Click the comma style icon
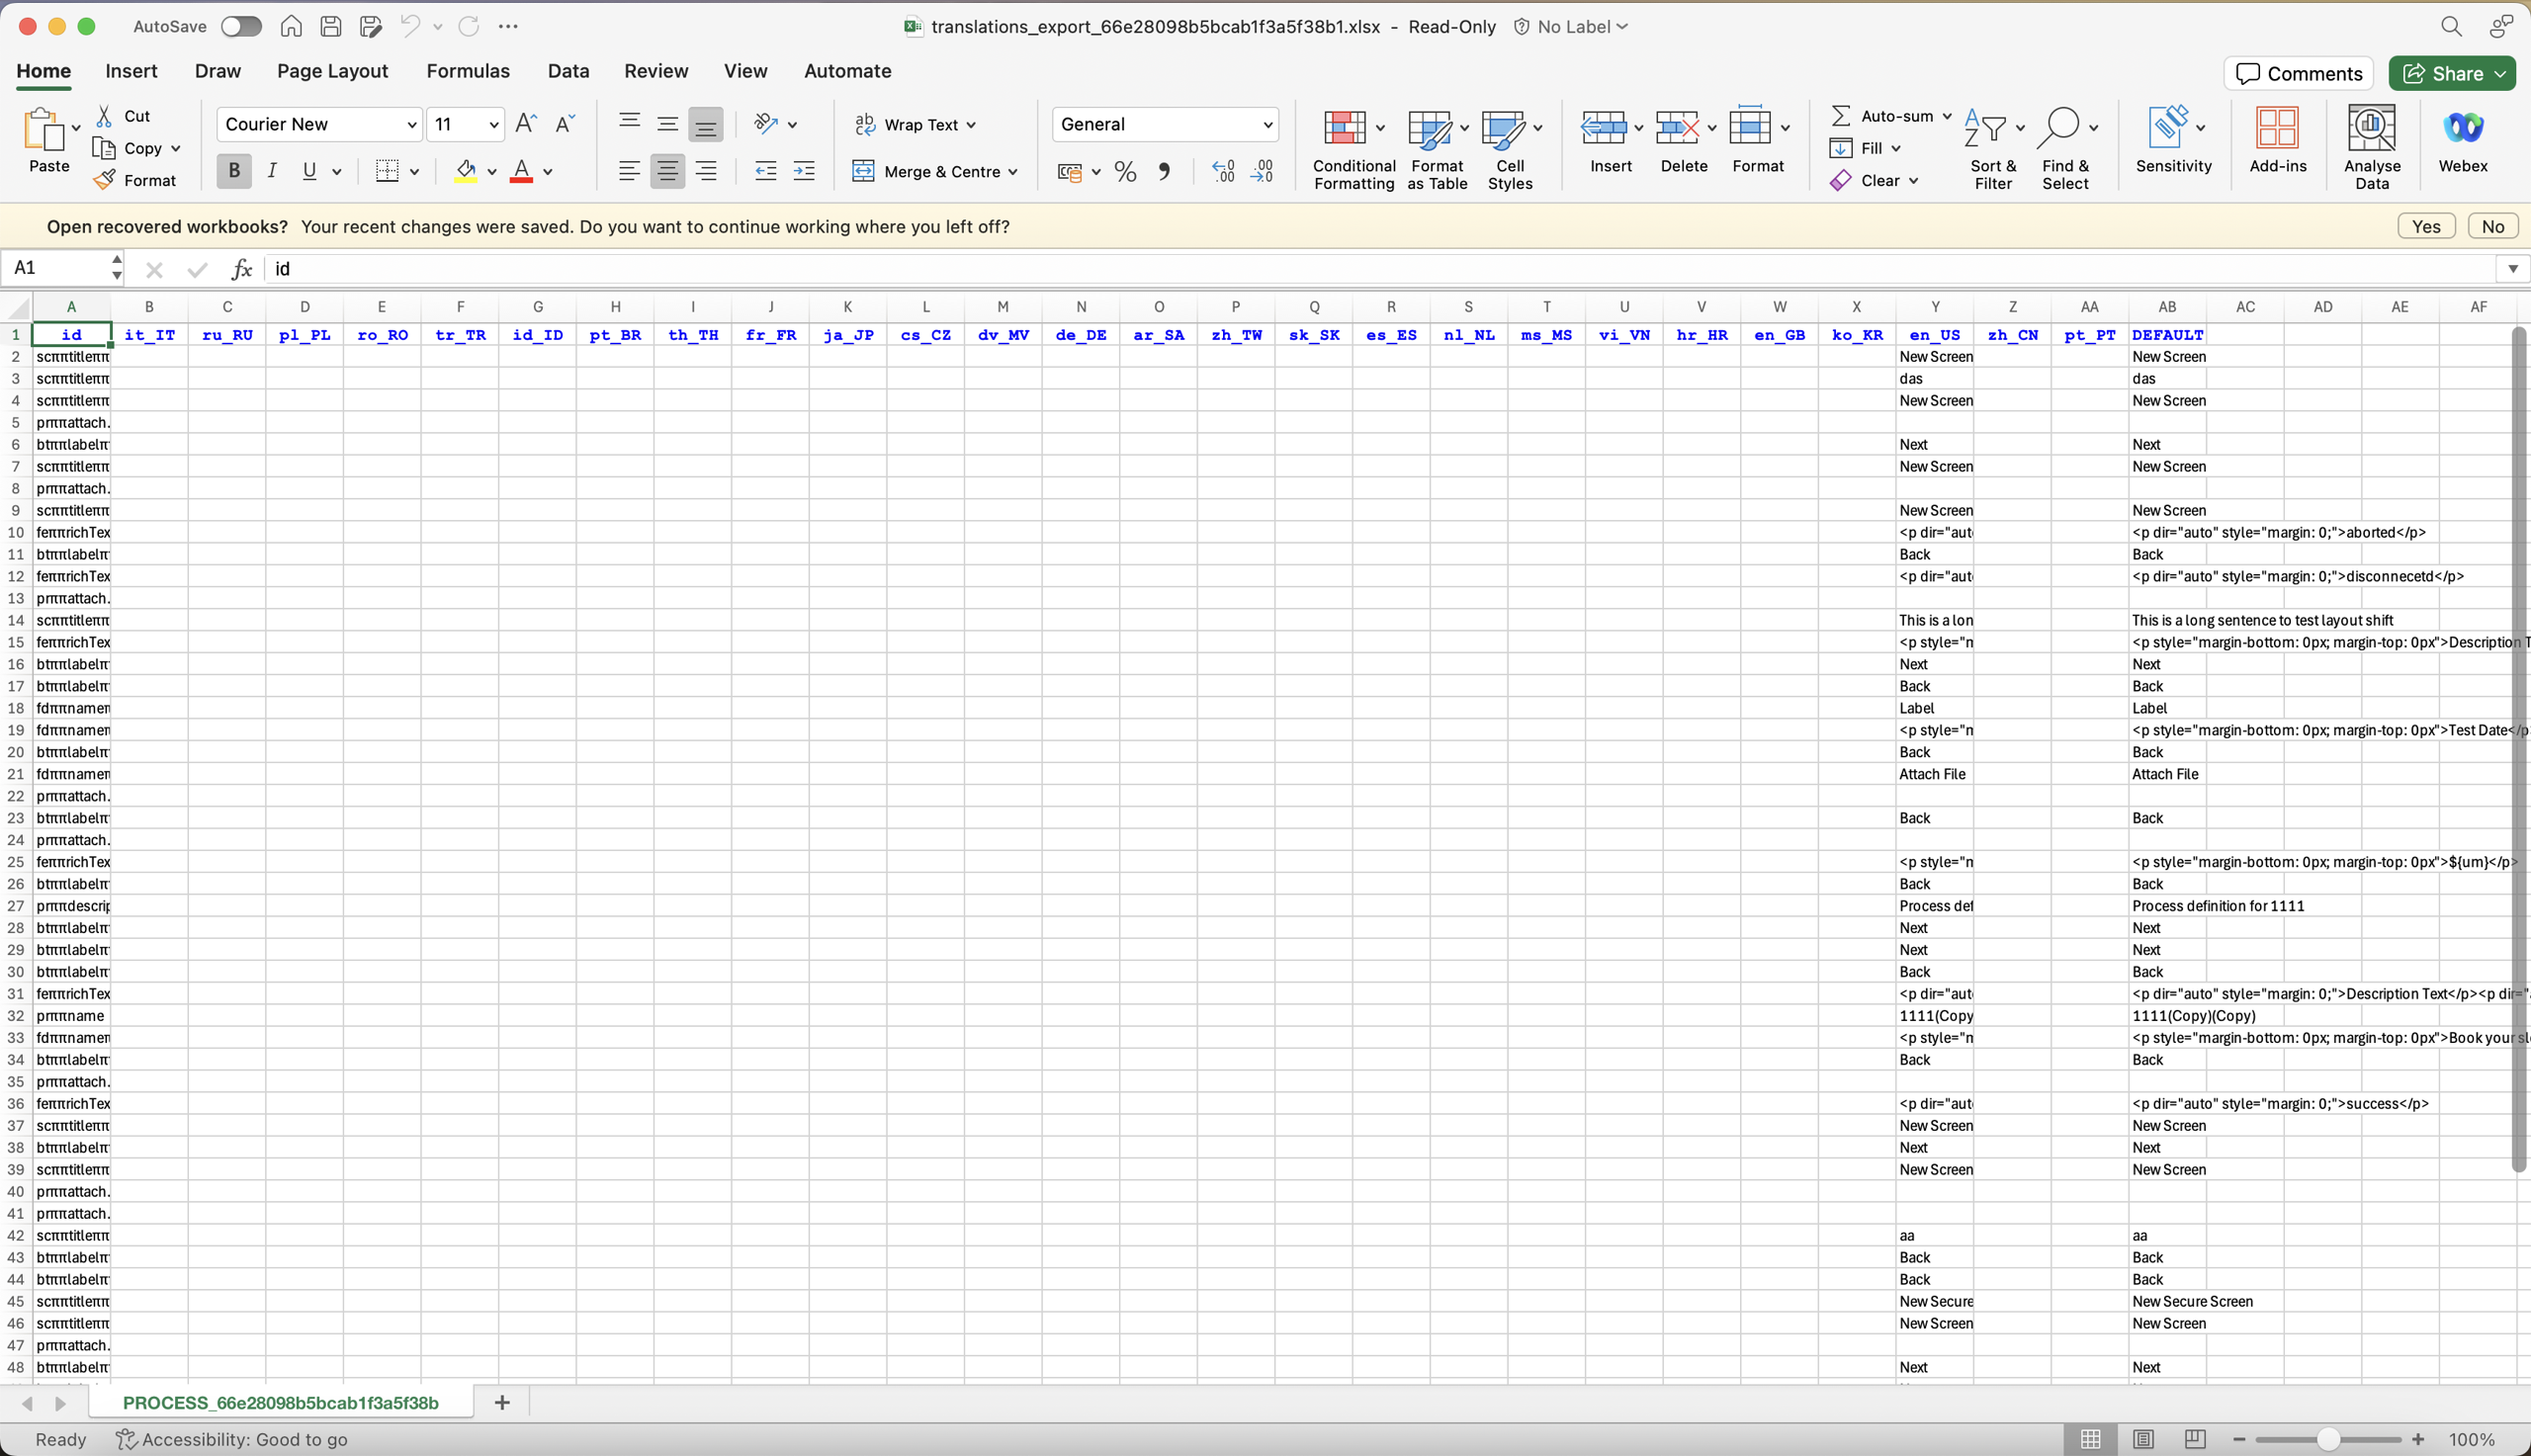 (1164, 172)
